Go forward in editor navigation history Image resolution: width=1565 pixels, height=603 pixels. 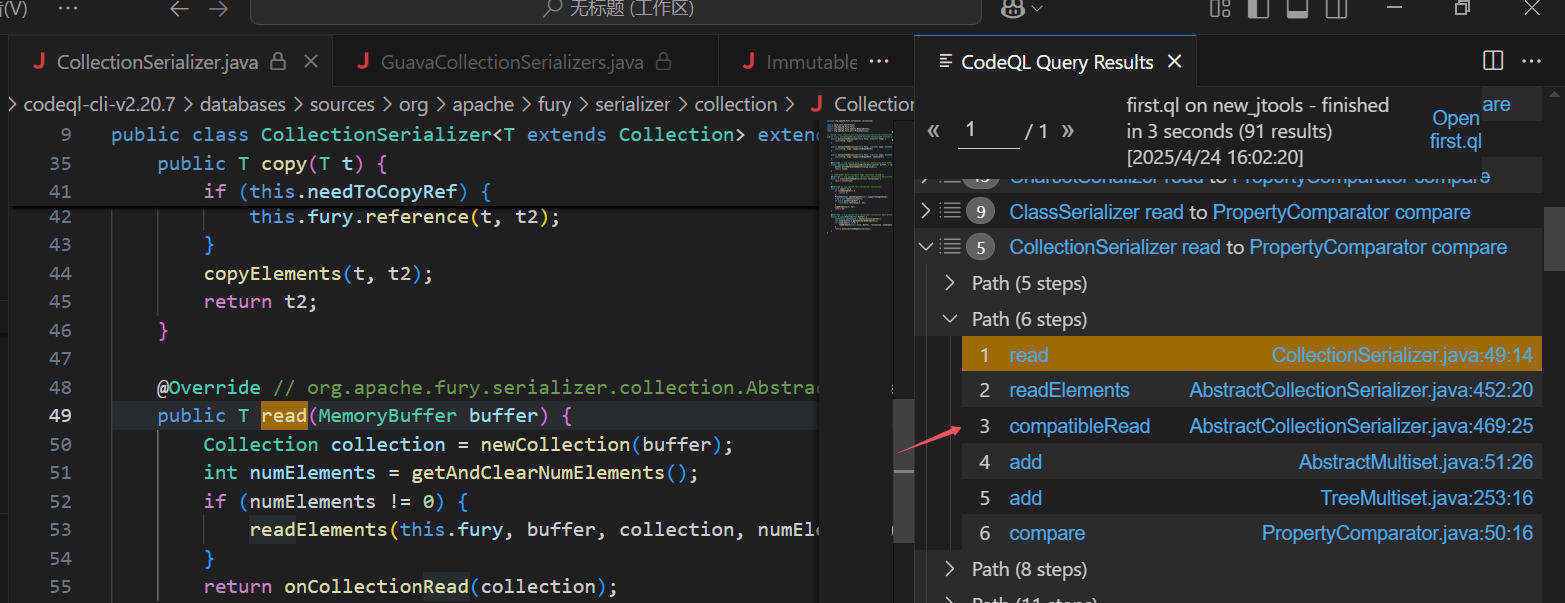[x=218, y=9]
